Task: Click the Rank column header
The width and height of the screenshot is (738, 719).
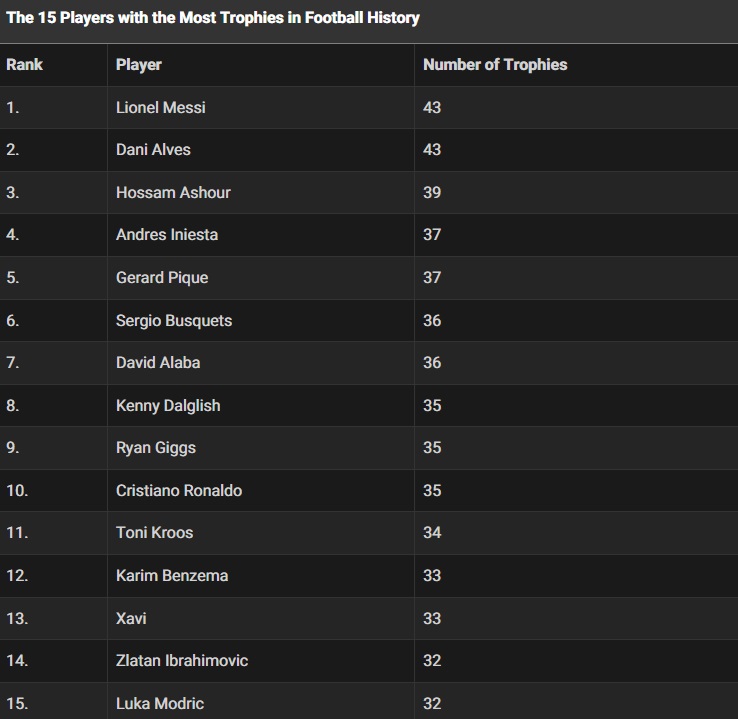Action: pyautogui.click(x=25, y=65)
